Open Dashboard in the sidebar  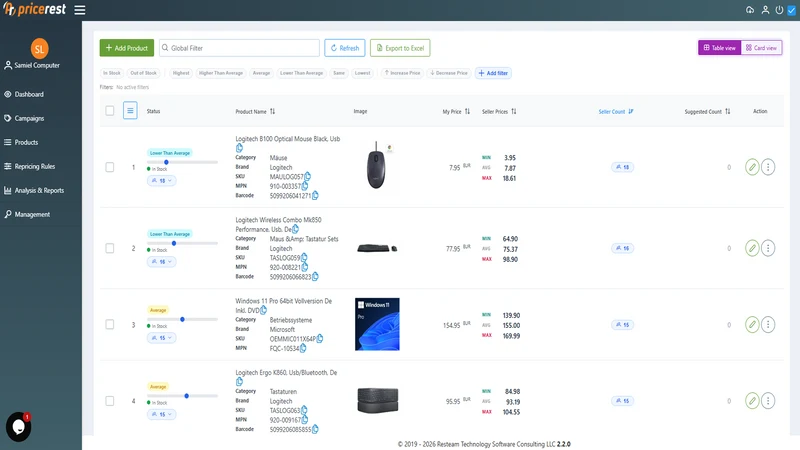click(29, 94)
